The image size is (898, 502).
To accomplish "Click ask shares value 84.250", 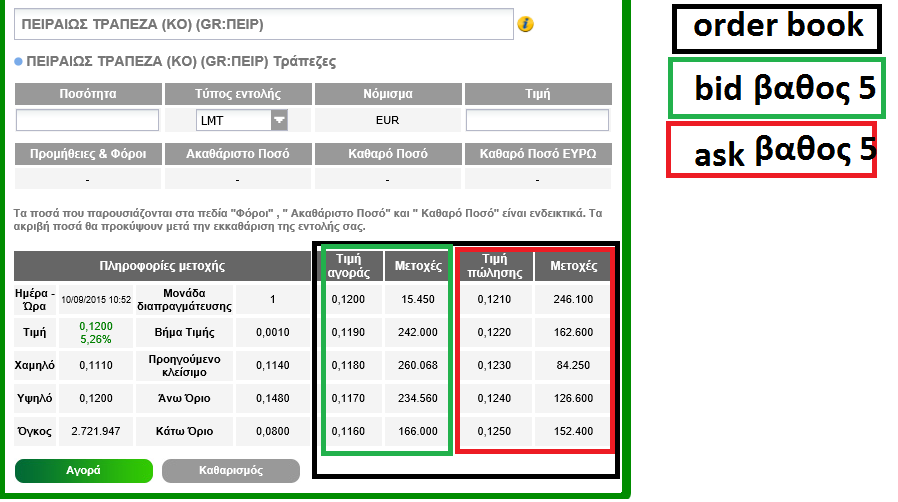I will (x=573, y=365).
